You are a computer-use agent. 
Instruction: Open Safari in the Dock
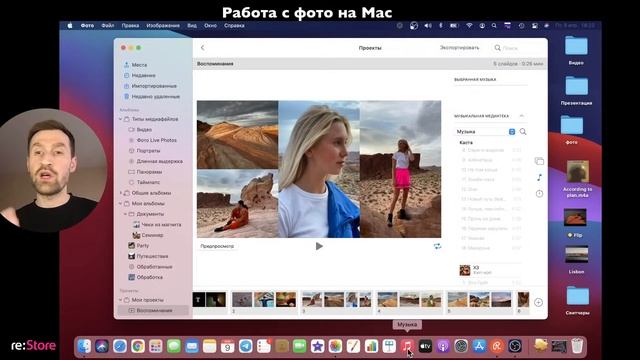coord(120,346)
